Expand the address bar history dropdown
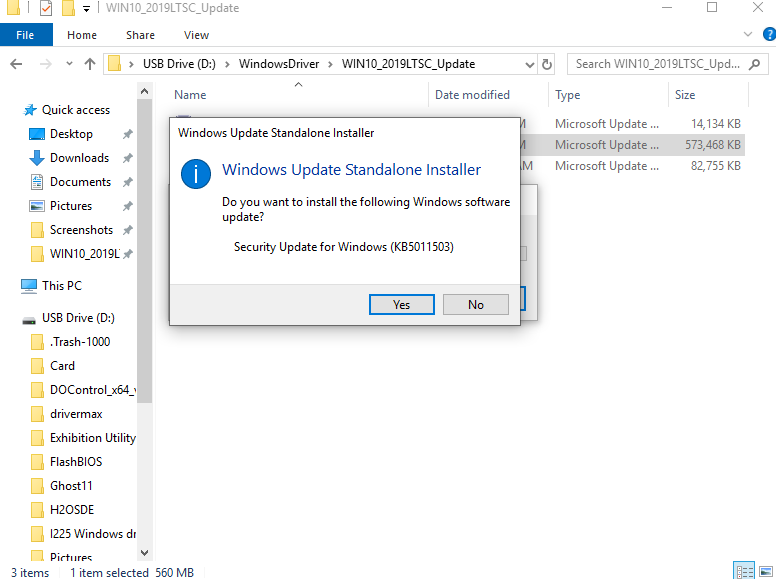Screen dimensions: 776x579 point(530,64)
